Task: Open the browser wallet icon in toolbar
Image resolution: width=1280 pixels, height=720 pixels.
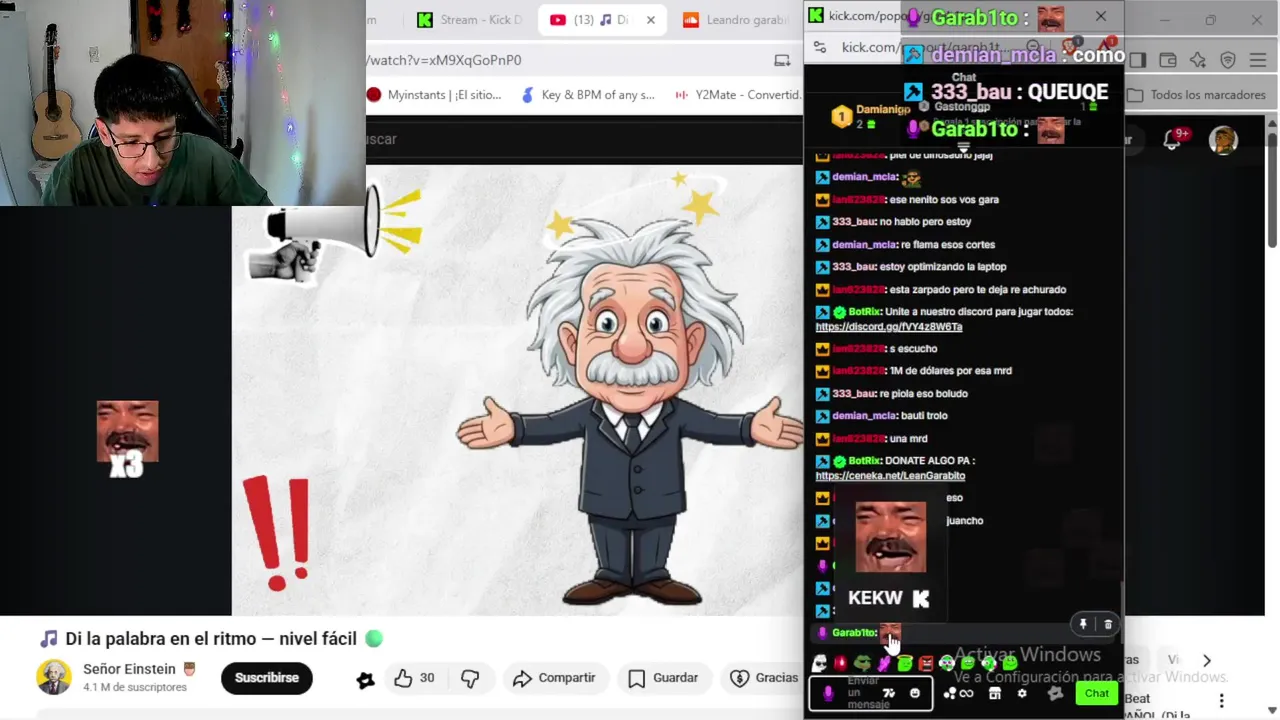Action: click(1167, 60)
